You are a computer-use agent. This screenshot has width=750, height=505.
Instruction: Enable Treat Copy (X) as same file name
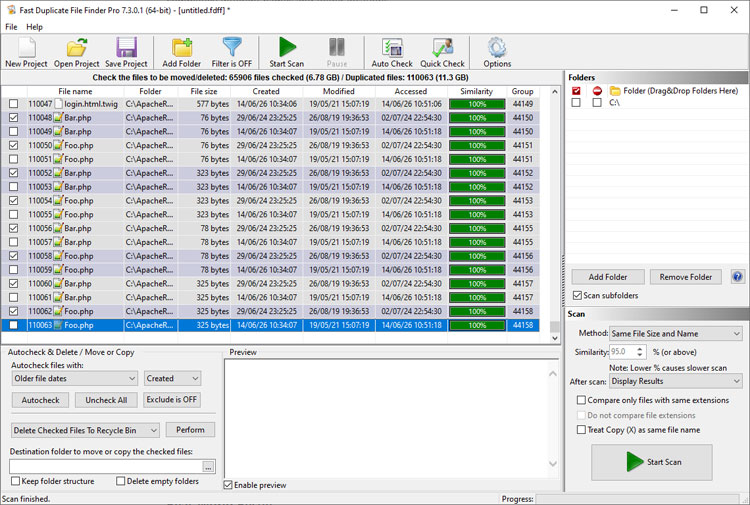click(x=581, y=429)
